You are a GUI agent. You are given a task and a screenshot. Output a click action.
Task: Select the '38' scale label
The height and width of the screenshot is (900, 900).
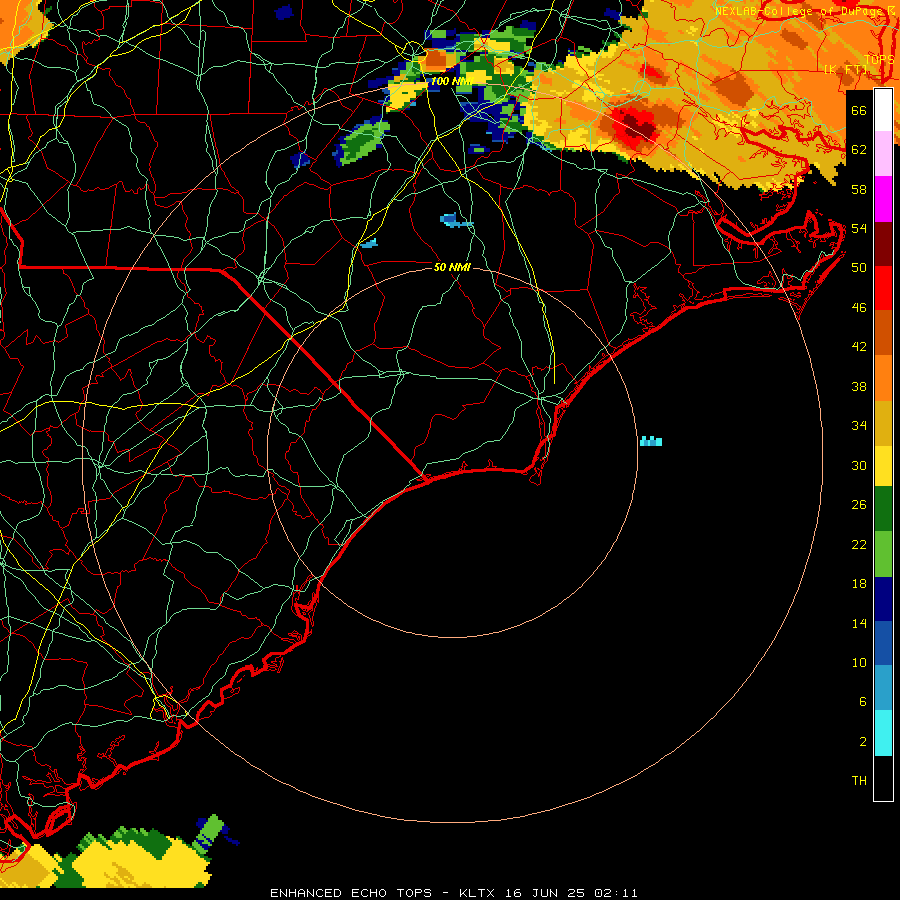click(x=859, y=386)
